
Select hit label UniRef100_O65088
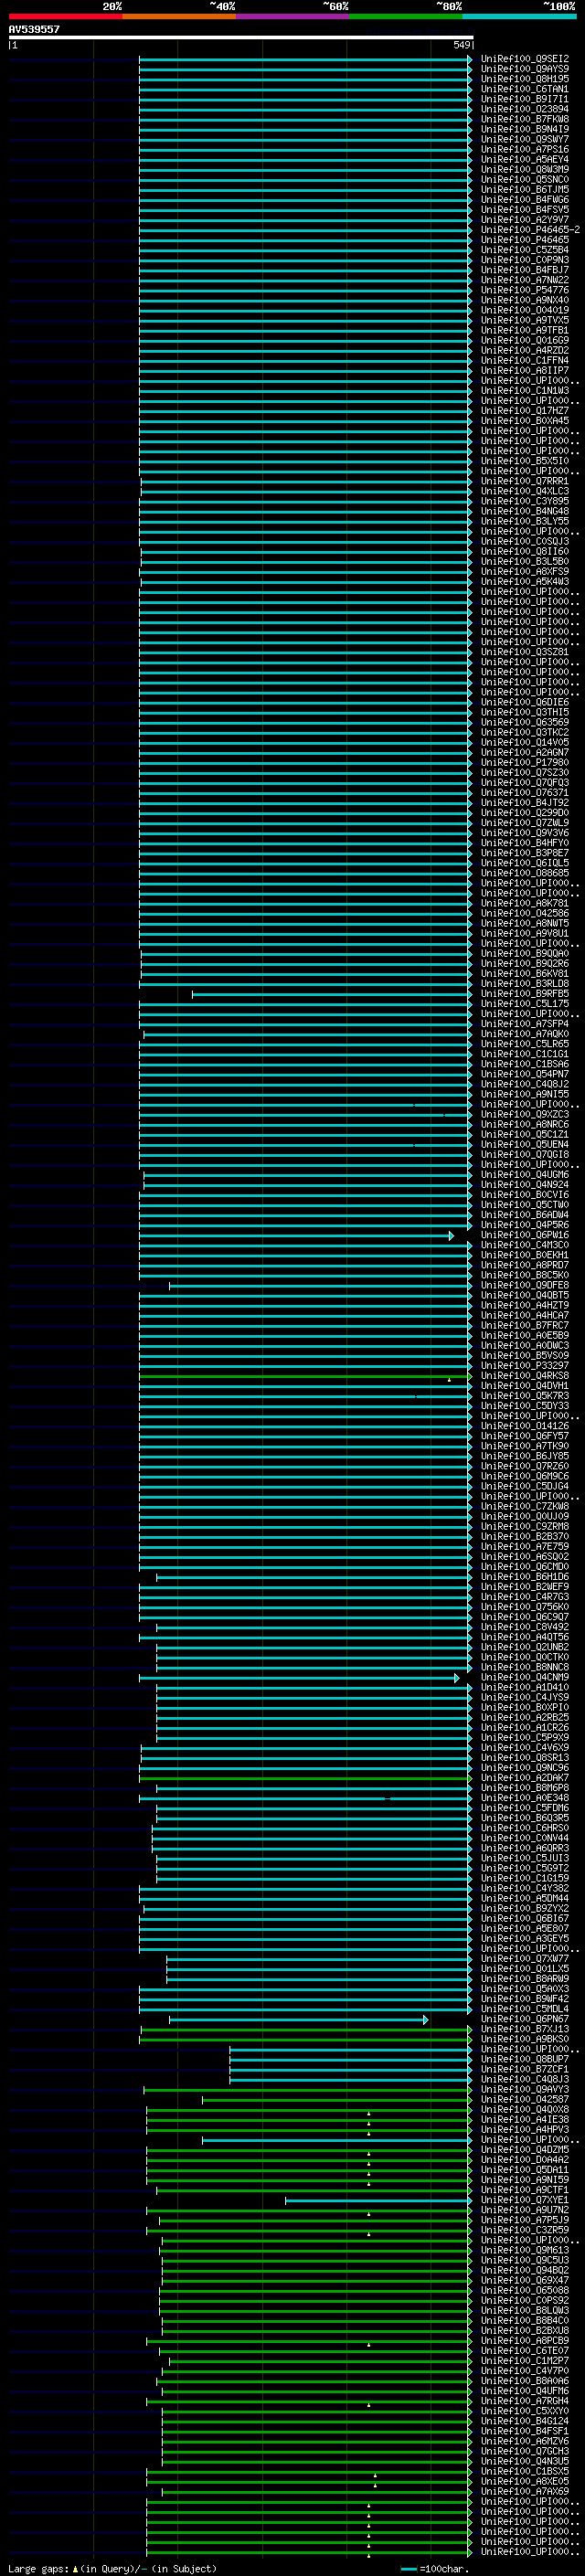click(x=525, y=2290)
